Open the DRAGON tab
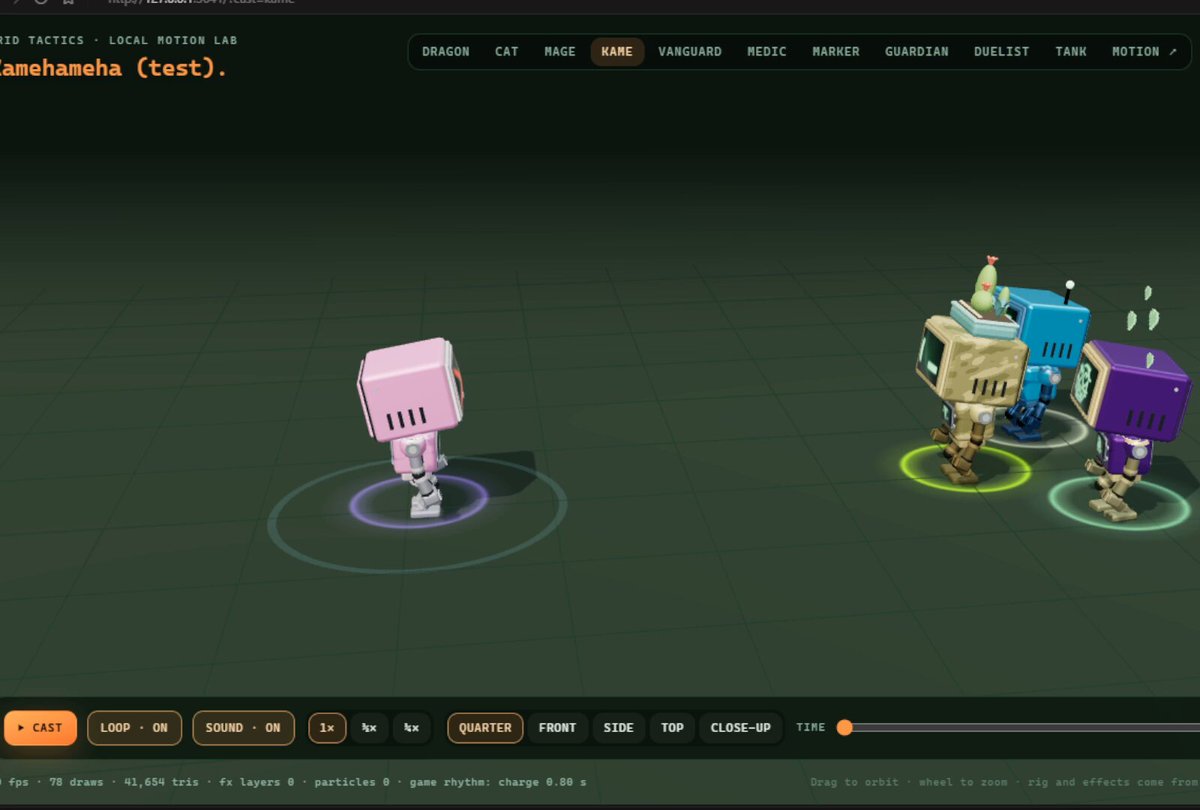Viewport: 1200px width, 810px height. point(445,52)
